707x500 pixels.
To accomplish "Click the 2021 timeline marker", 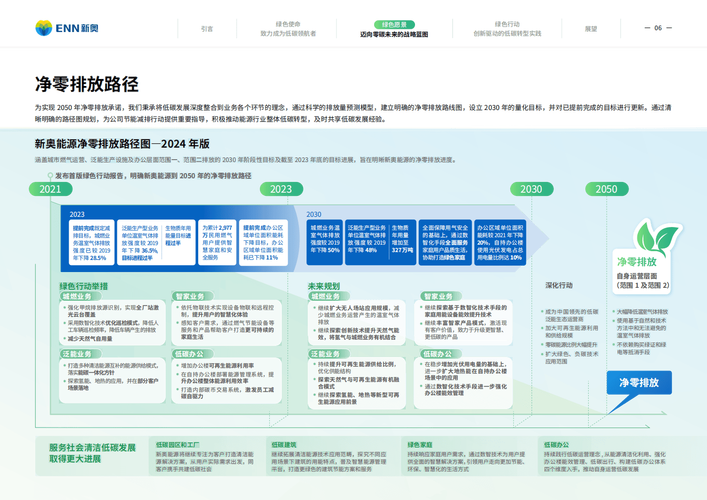I will [50, 189].
